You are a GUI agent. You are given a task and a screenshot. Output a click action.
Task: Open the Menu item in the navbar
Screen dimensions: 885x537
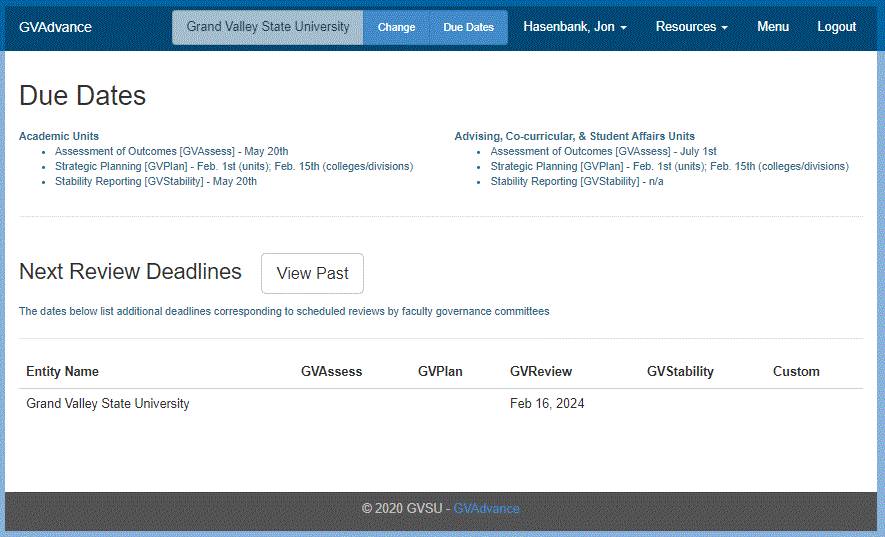(772, 27)
